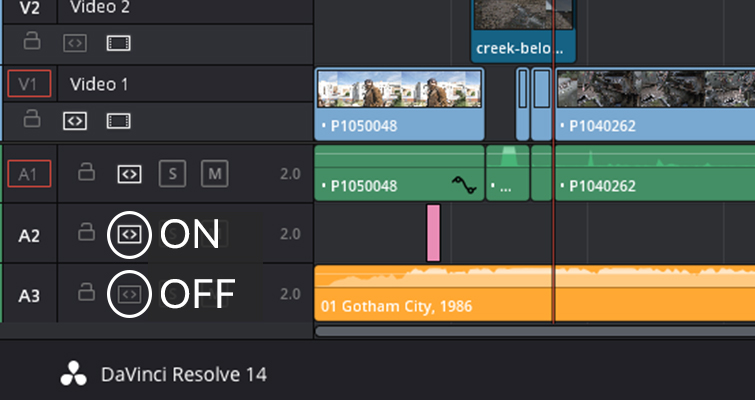Click the P1040262 video clip on V1

[650, 105]
